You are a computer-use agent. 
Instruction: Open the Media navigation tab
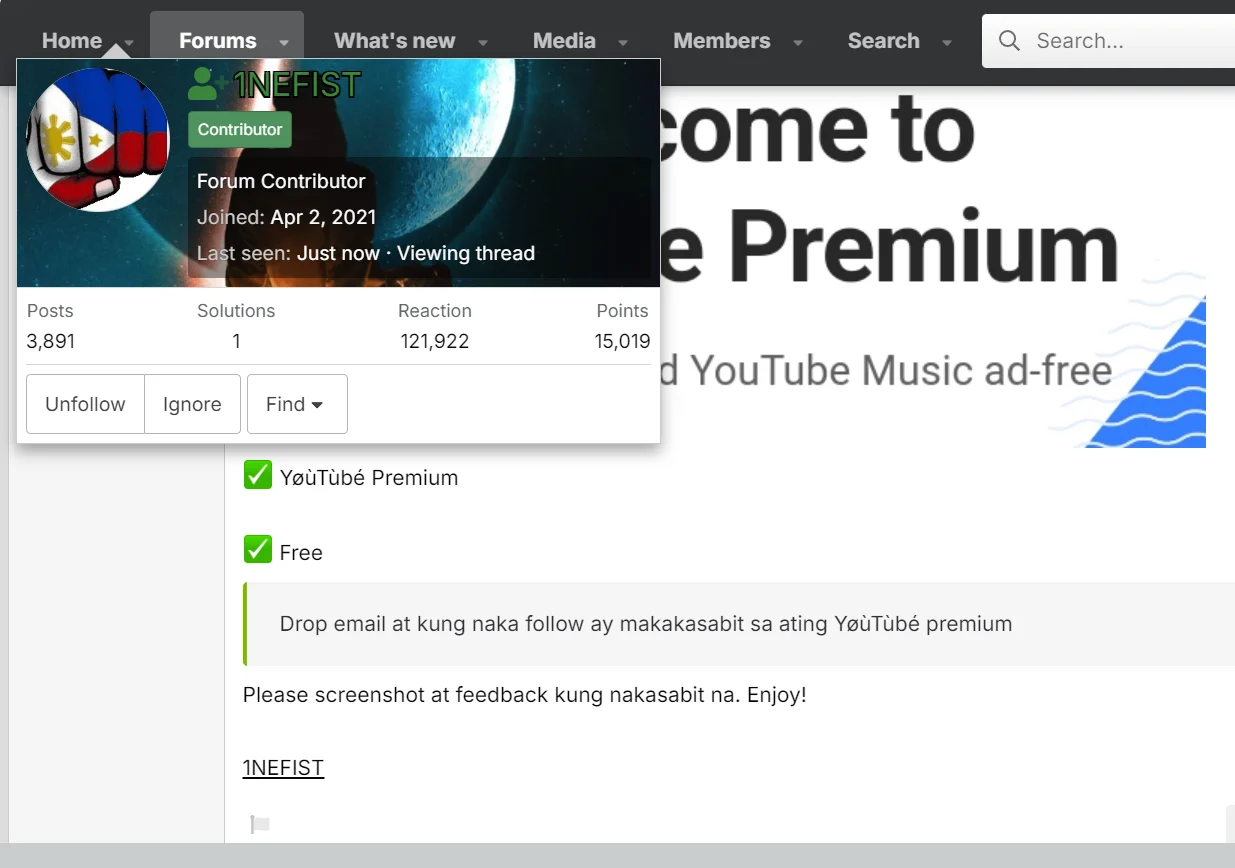(564, 41)
